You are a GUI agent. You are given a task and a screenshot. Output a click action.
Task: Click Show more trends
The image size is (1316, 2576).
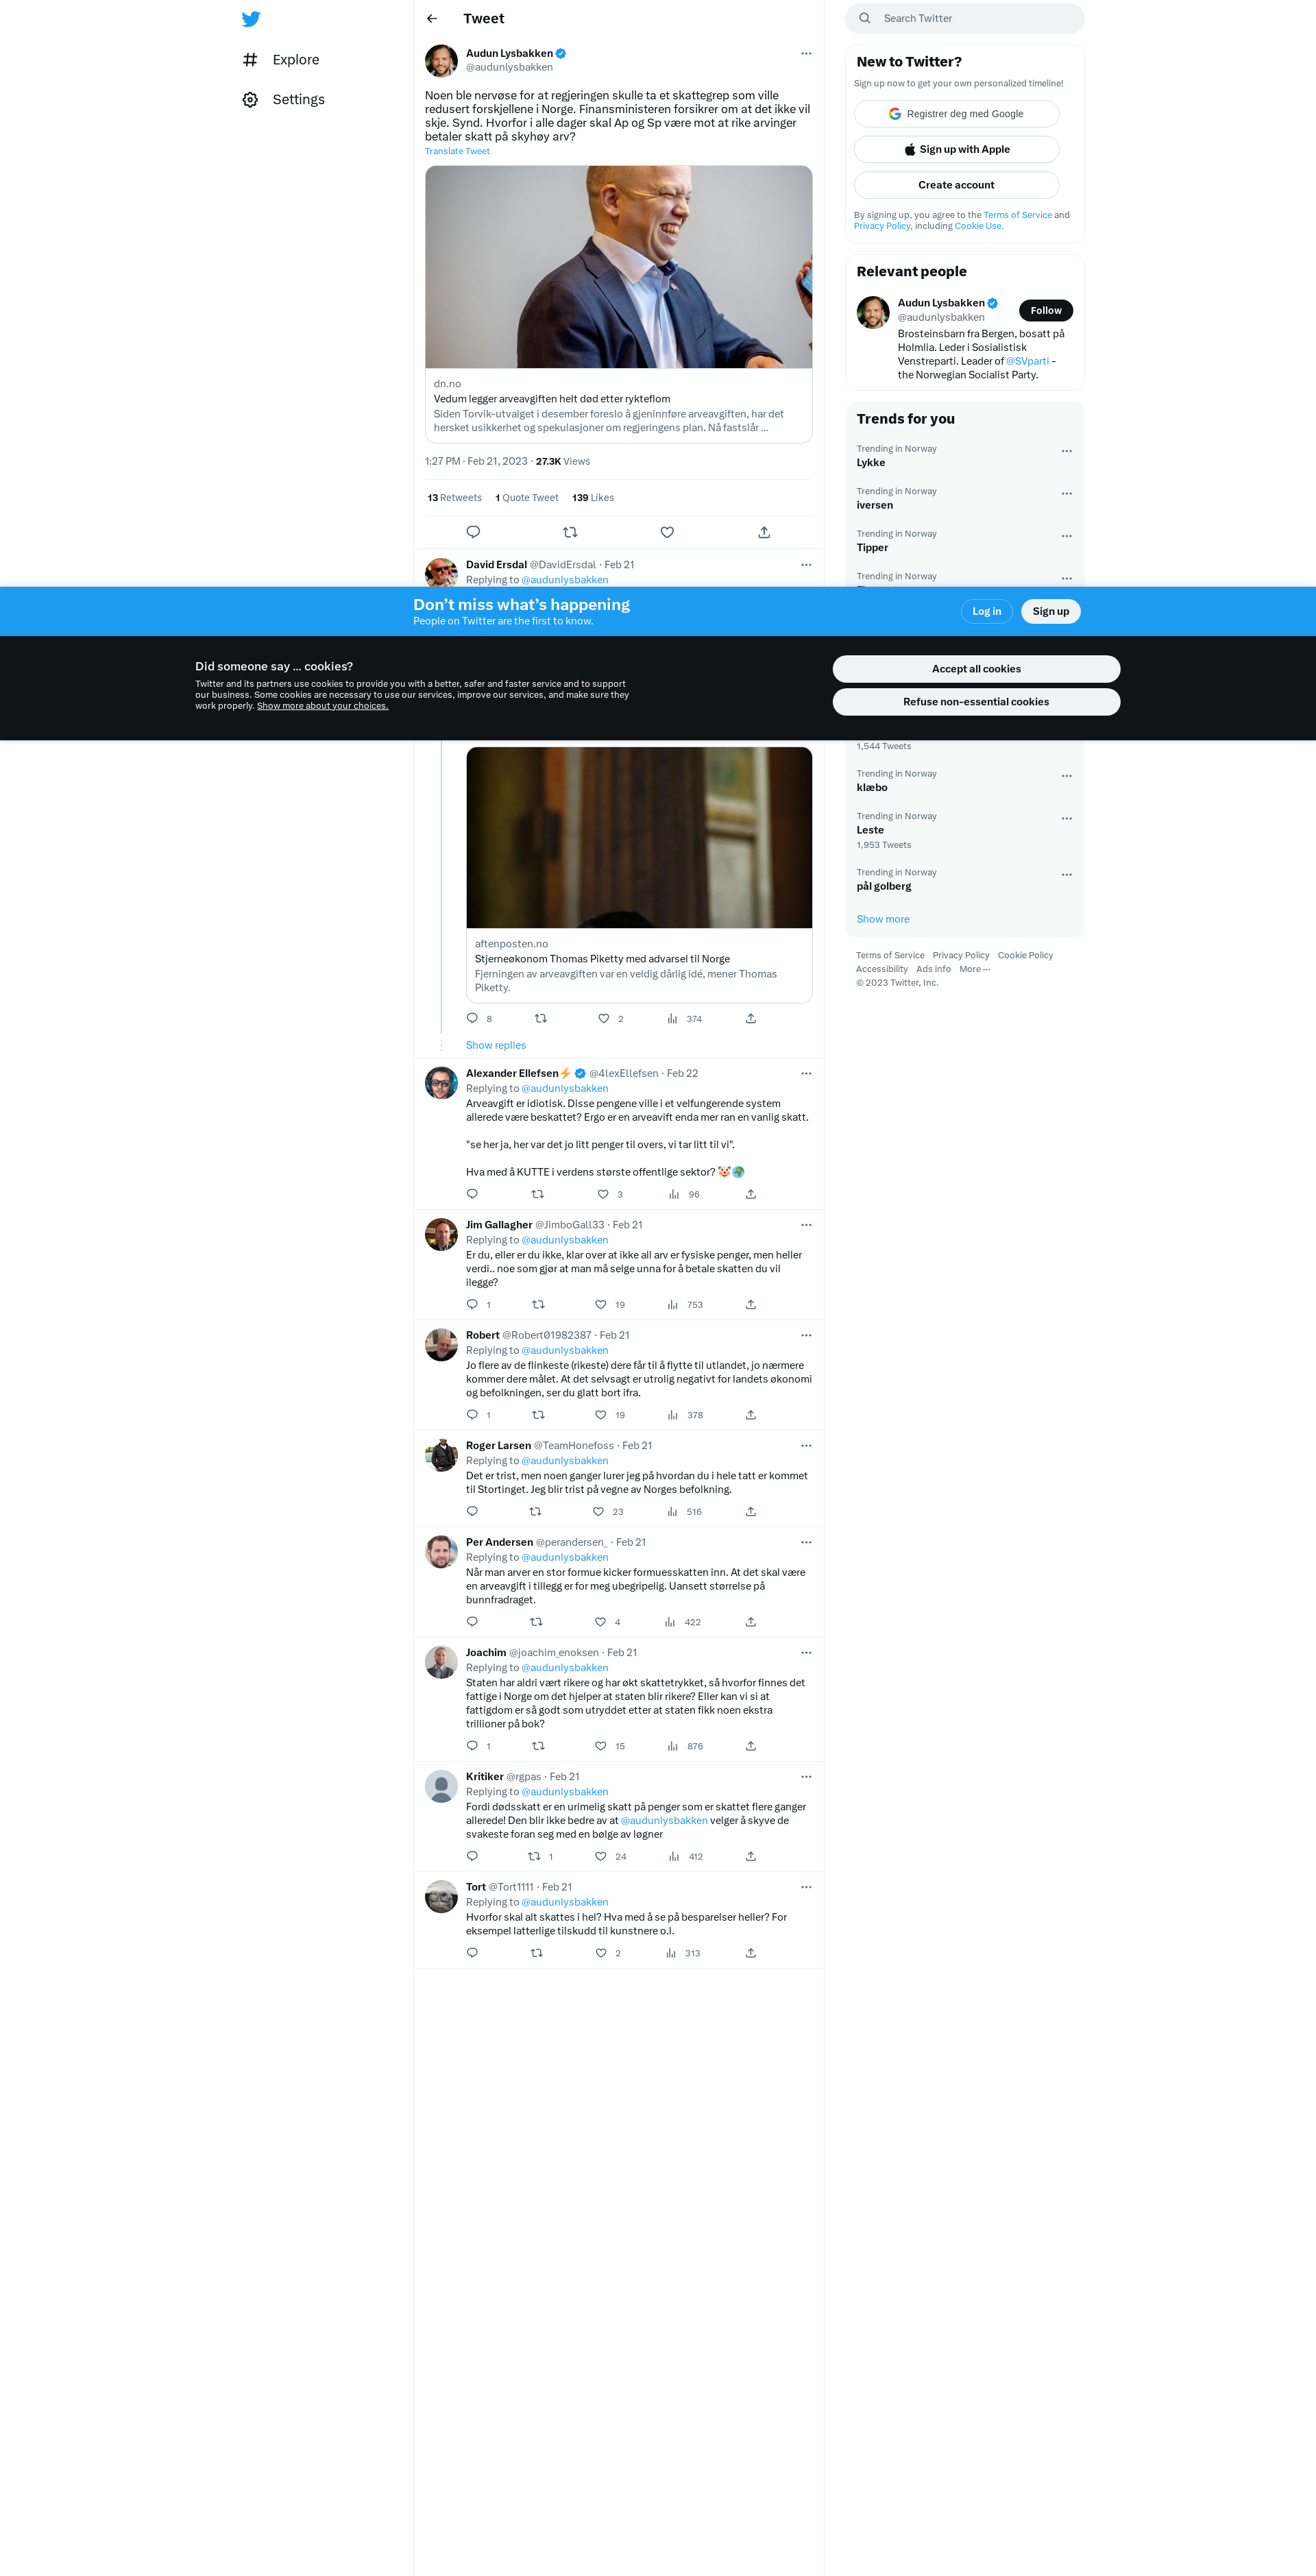pyautogui.click(x=883, y=920)
